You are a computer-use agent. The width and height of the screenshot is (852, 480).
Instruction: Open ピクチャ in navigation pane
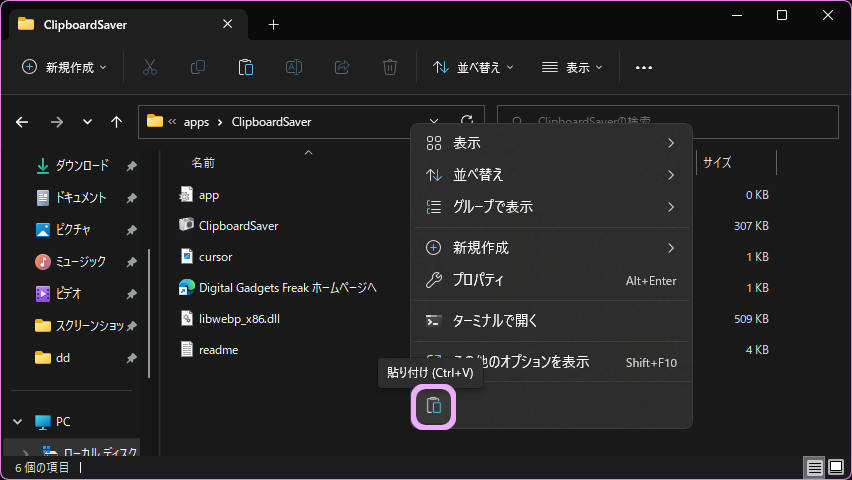tap(73, 229)
